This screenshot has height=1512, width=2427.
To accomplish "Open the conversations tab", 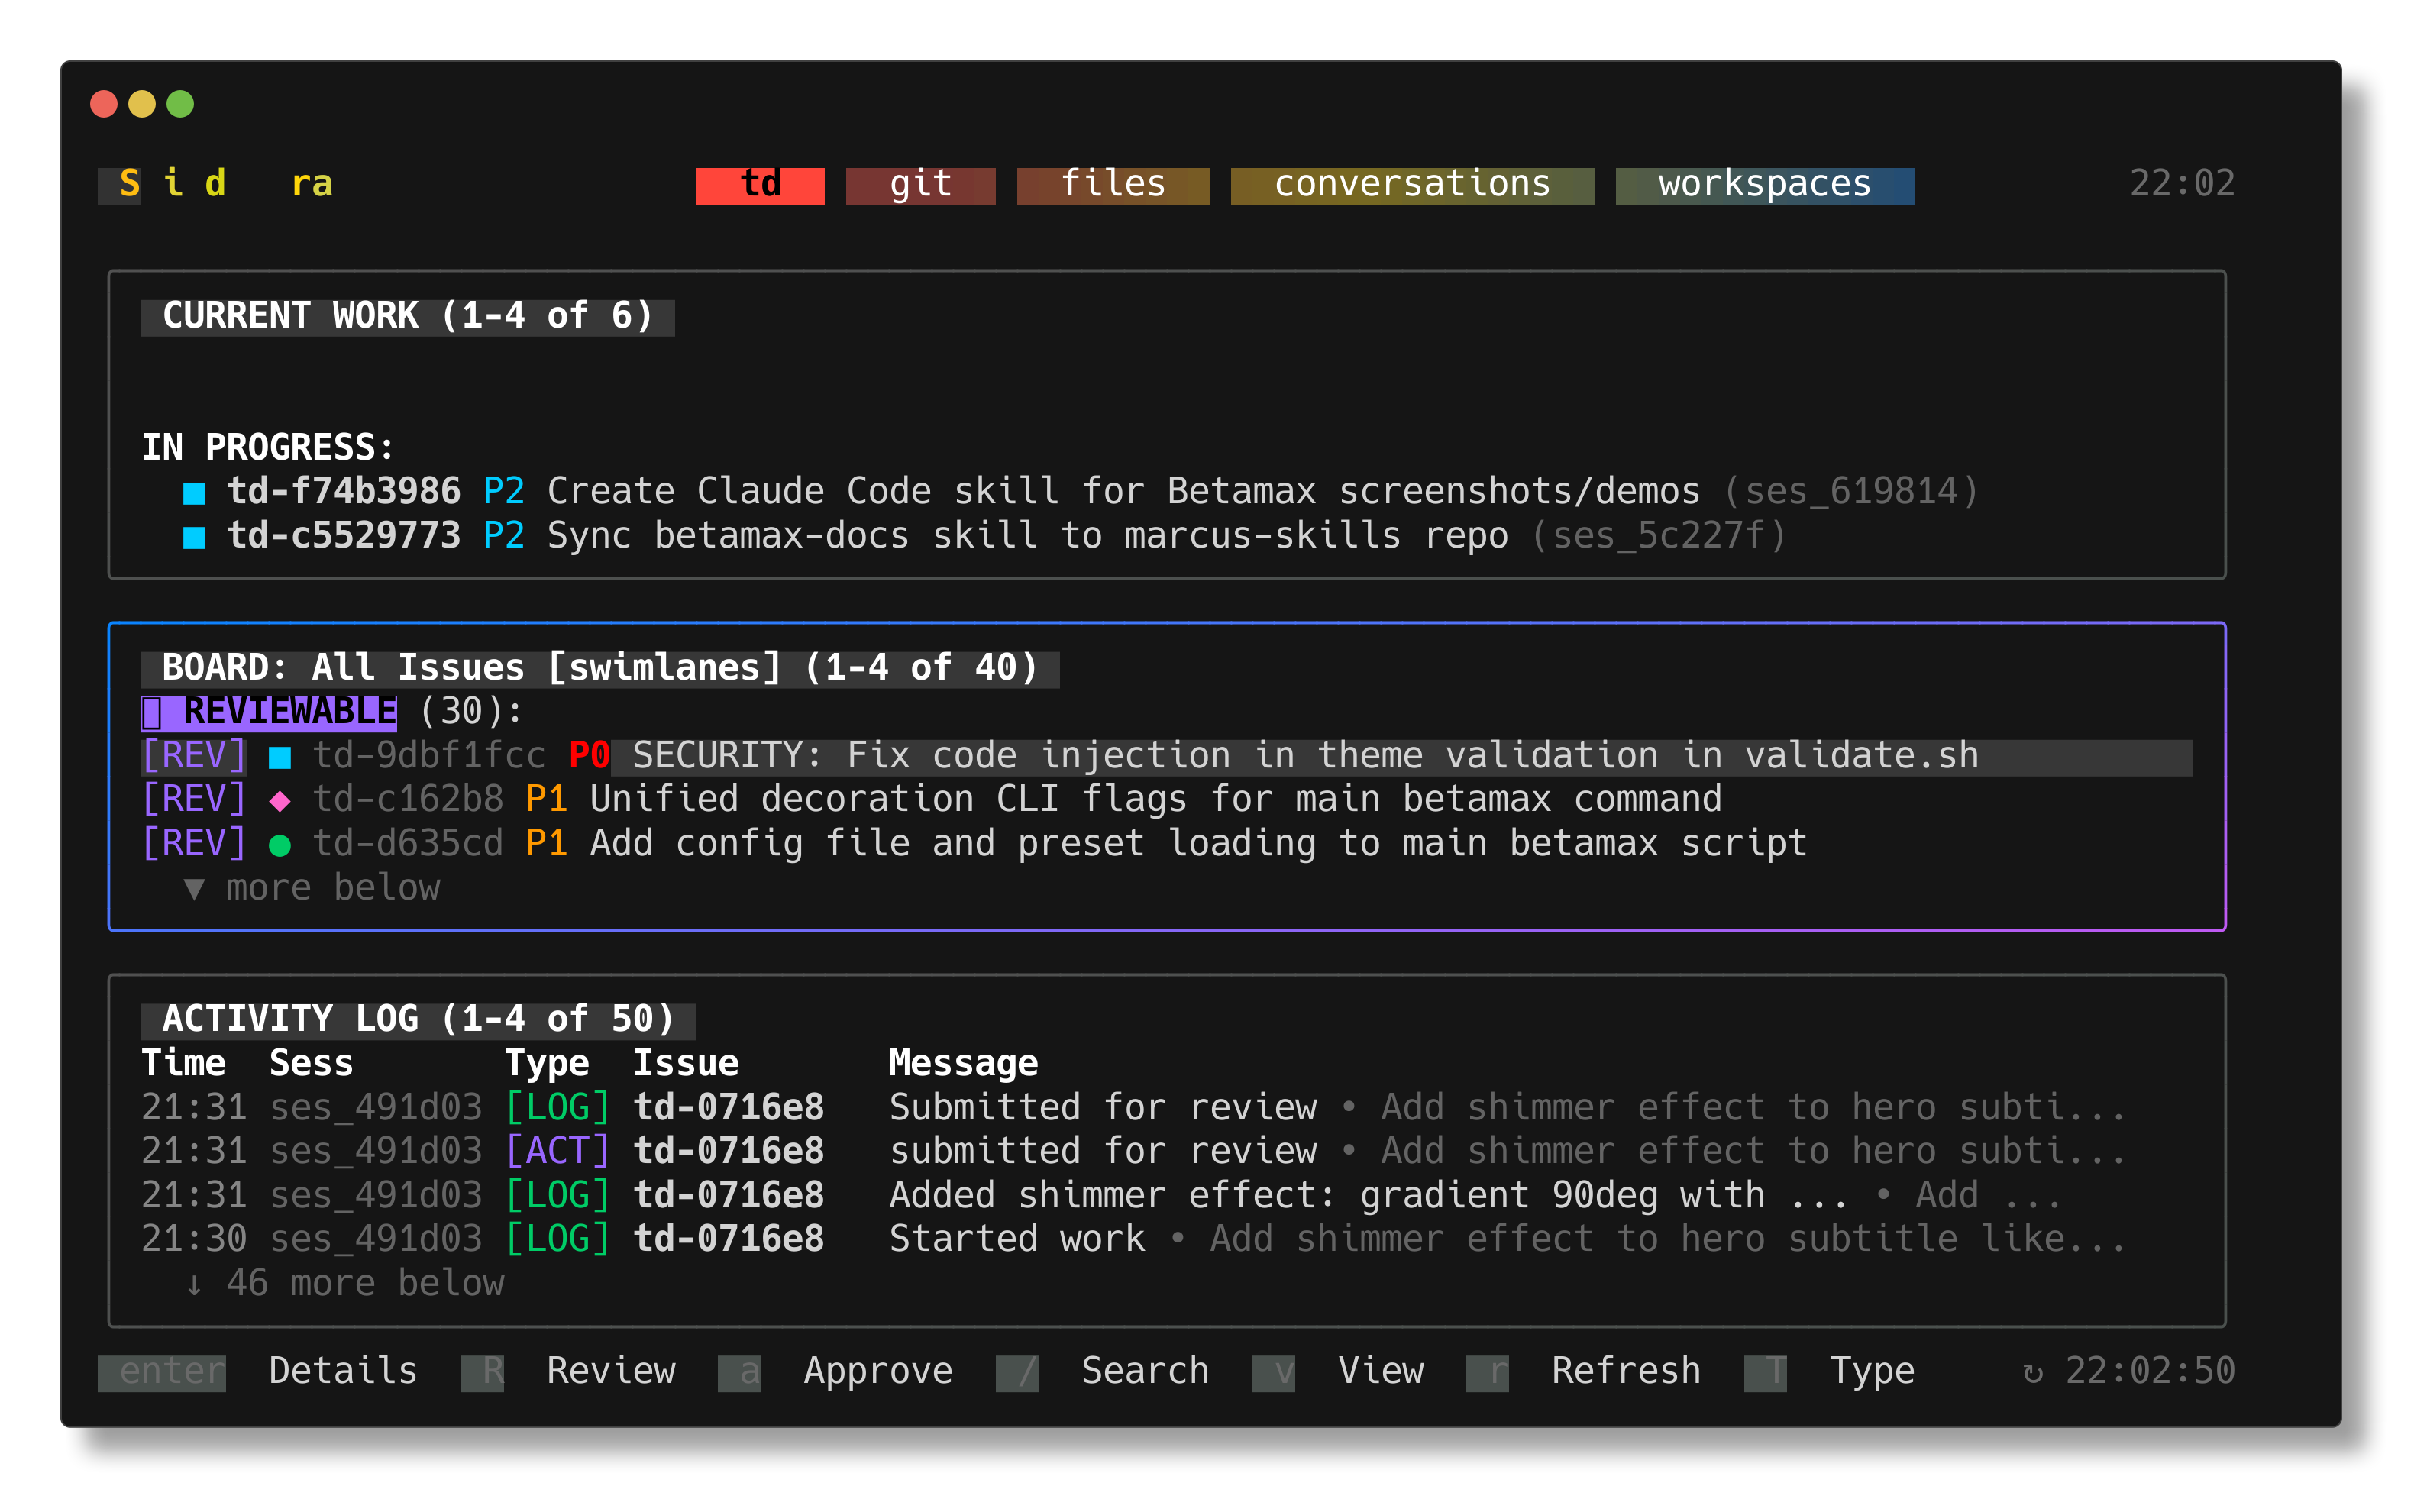I will (1411, 185).
